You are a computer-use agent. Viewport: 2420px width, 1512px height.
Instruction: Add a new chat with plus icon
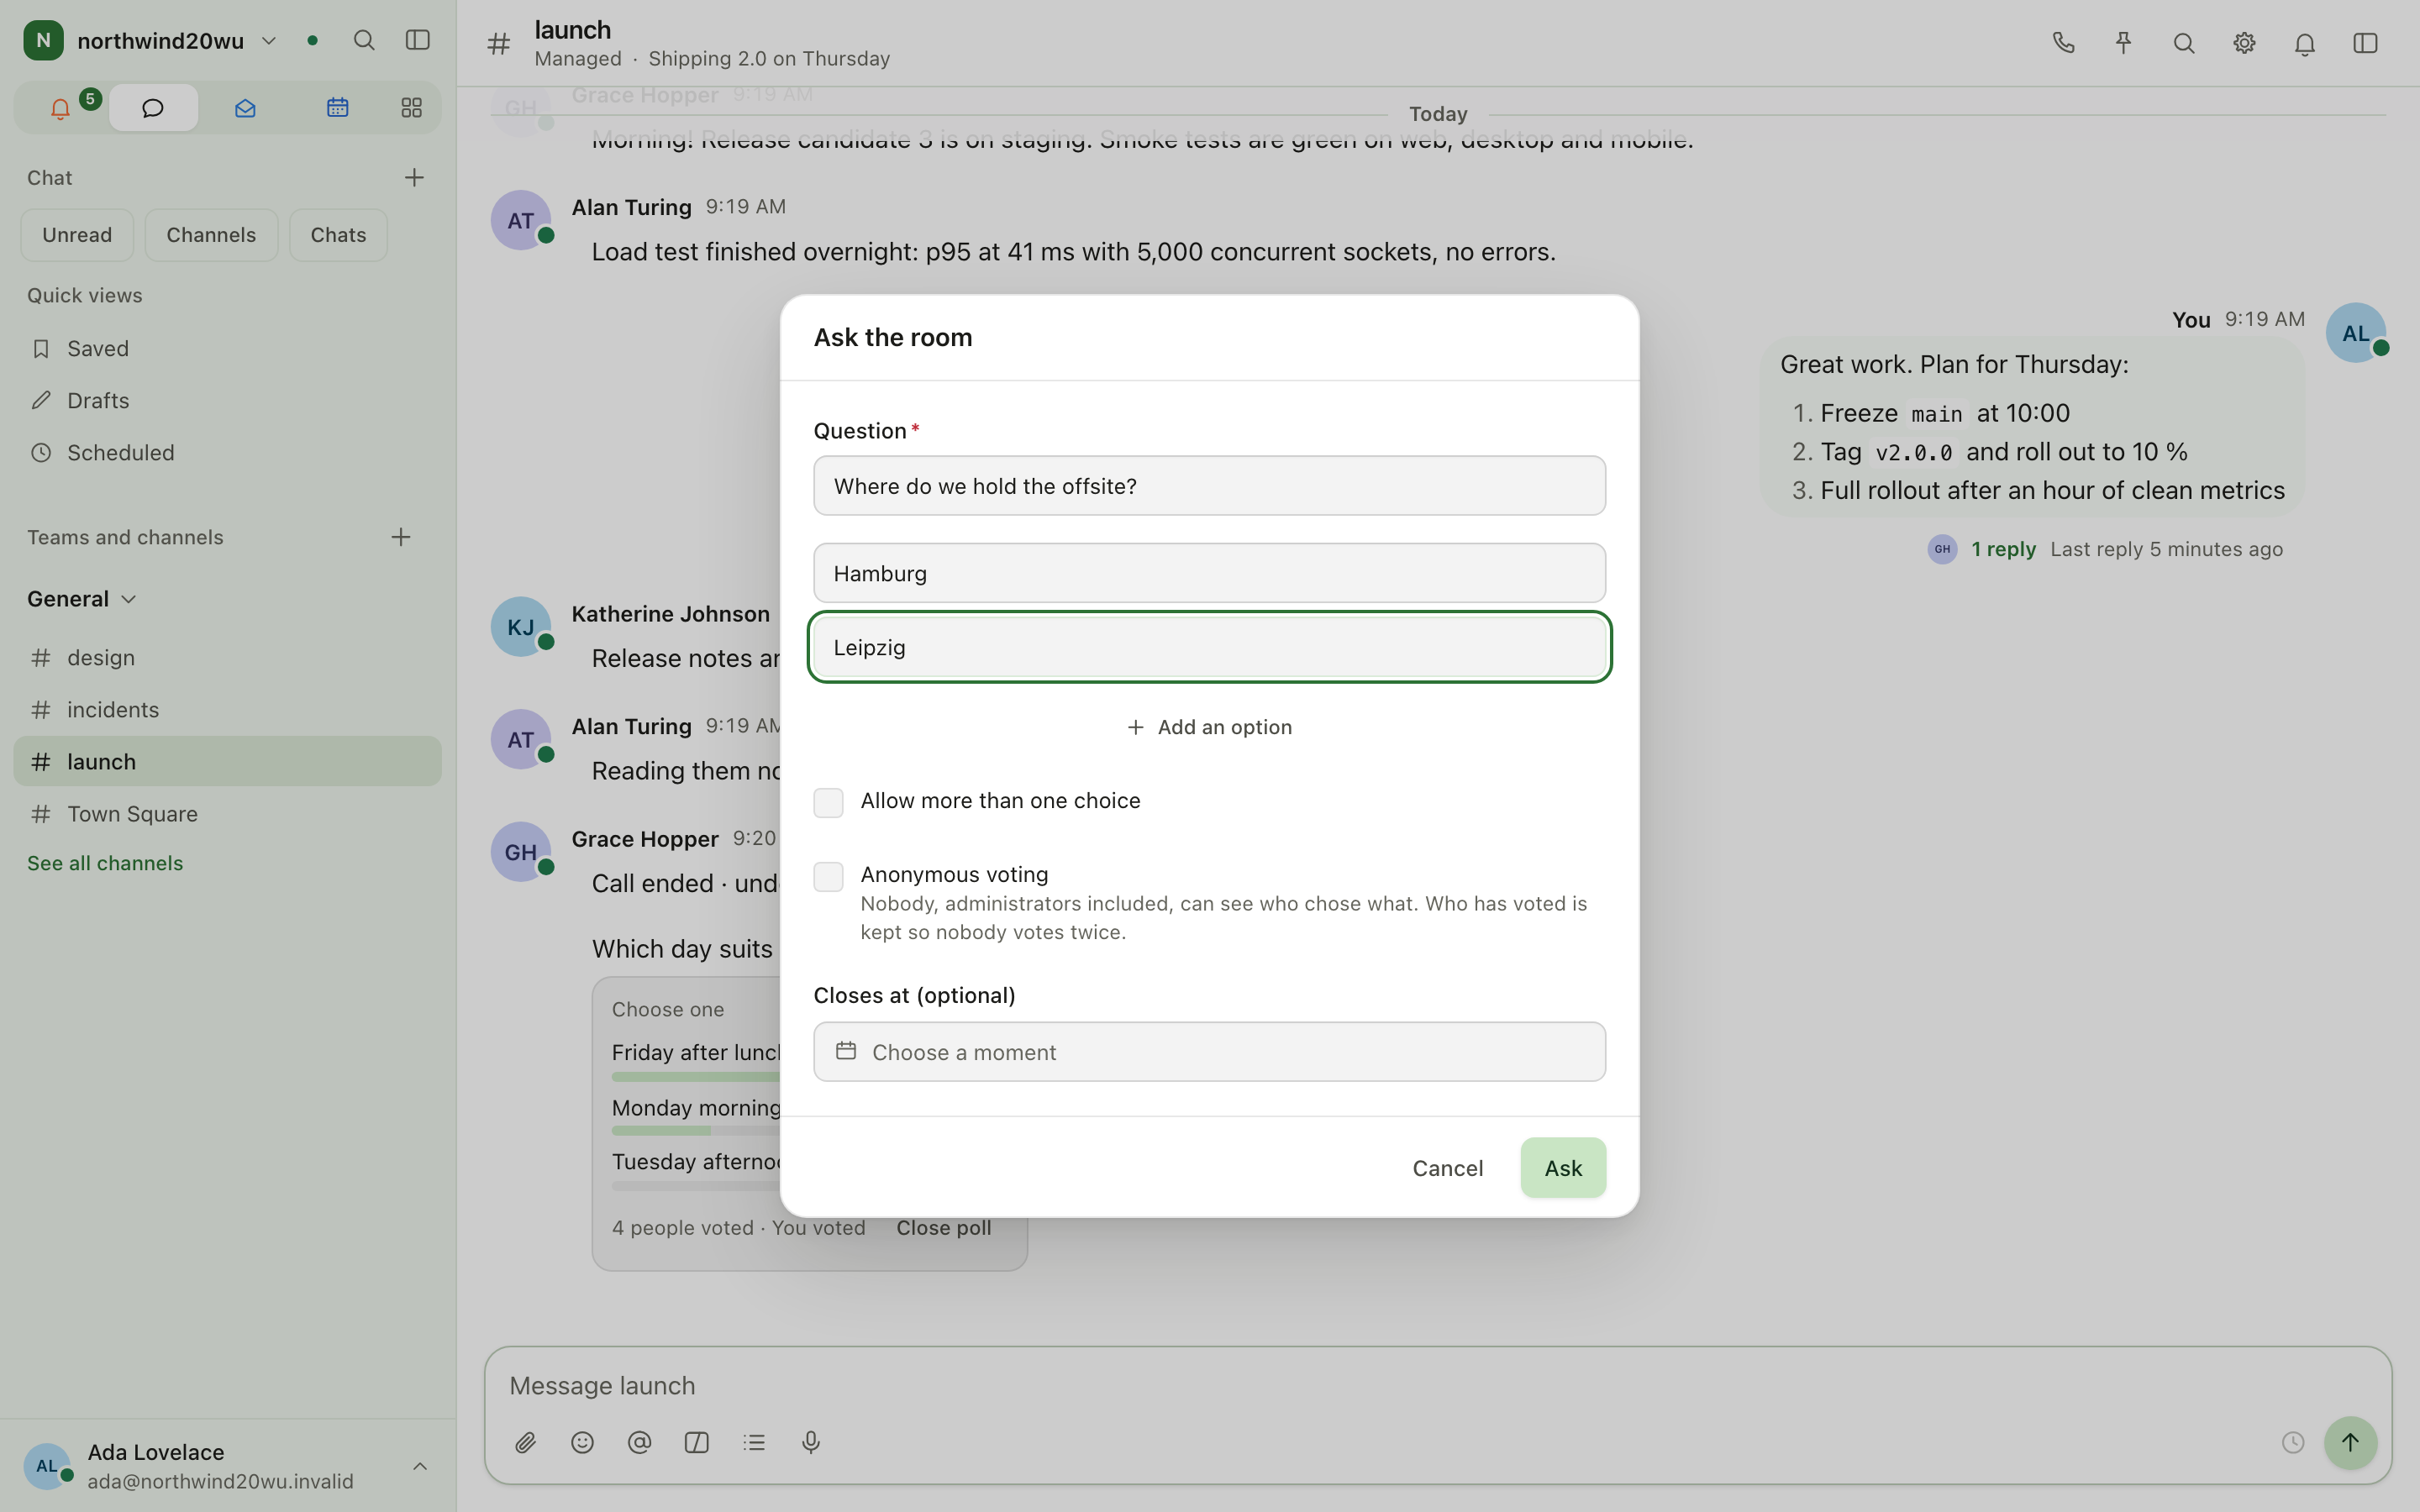(x=414, y=178)
